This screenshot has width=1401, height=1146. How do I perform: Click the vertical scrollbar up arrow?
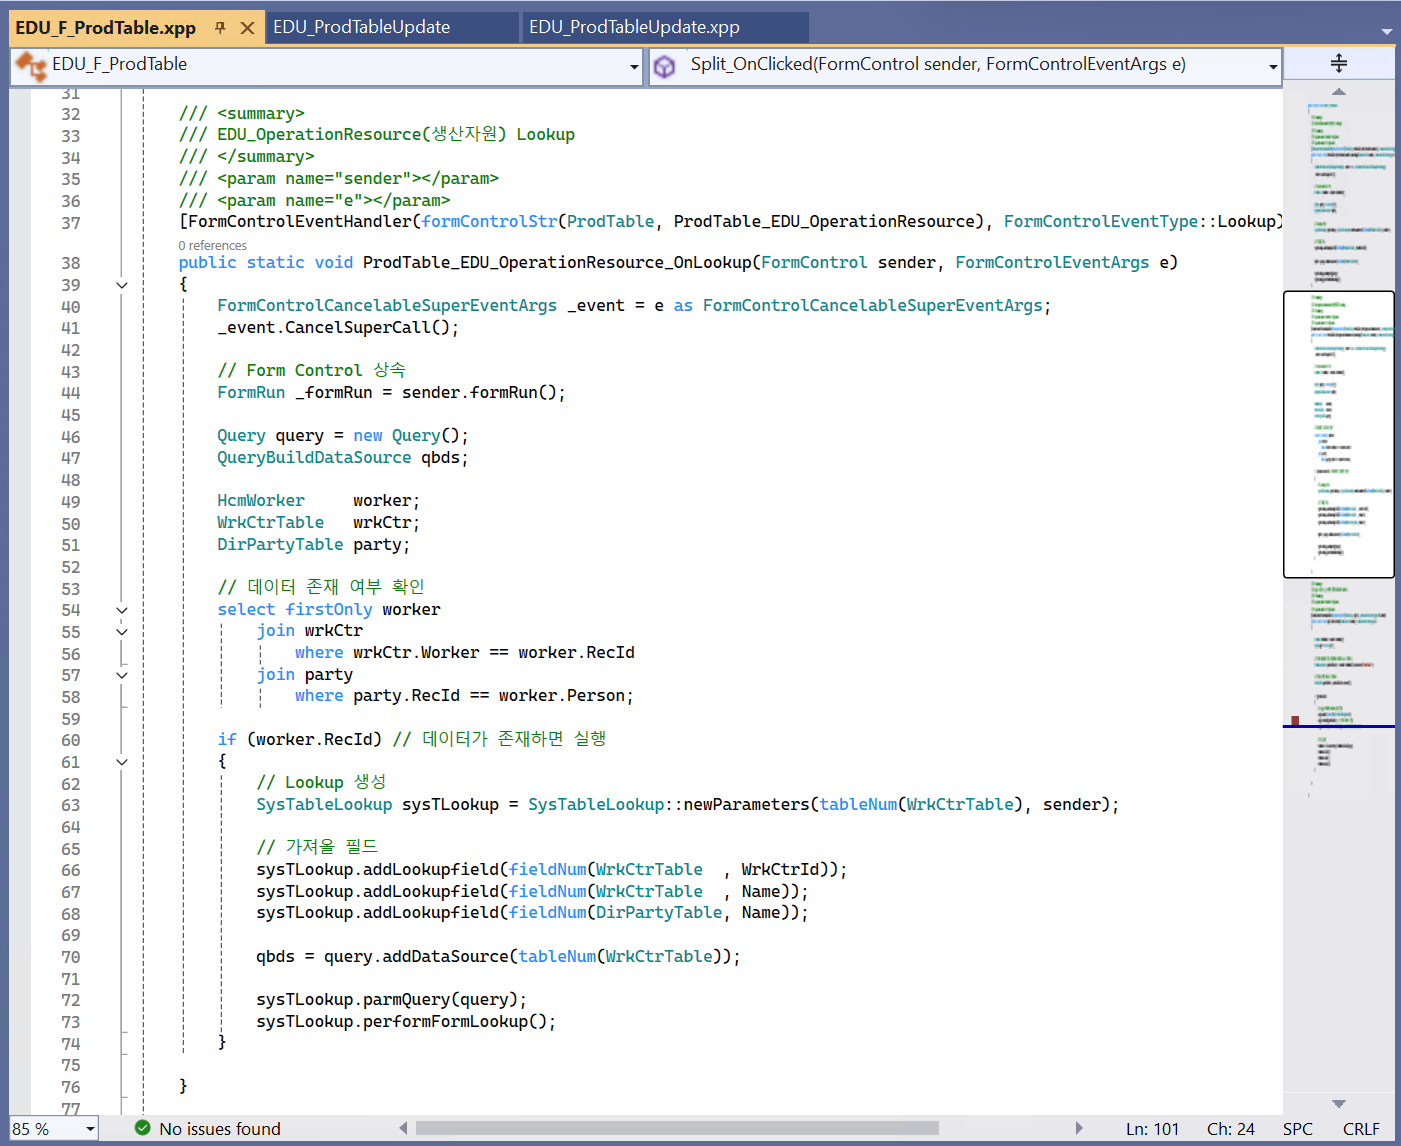pos(1339,92)
